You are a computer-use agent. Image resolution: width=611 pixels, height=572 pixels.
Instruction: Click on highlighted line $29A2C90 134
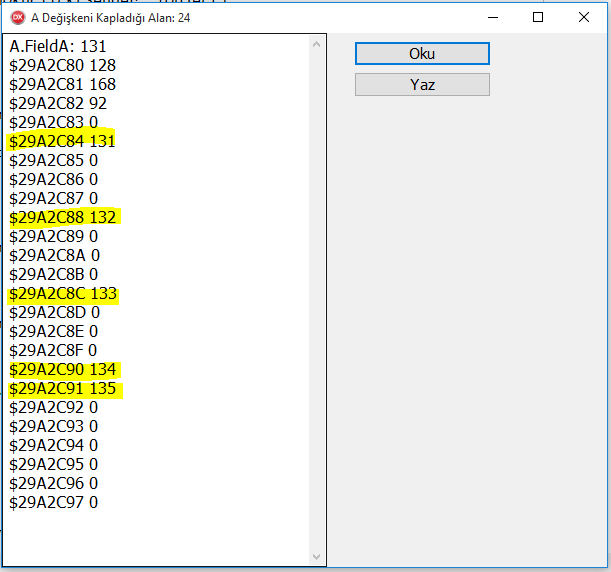(62, 370)
